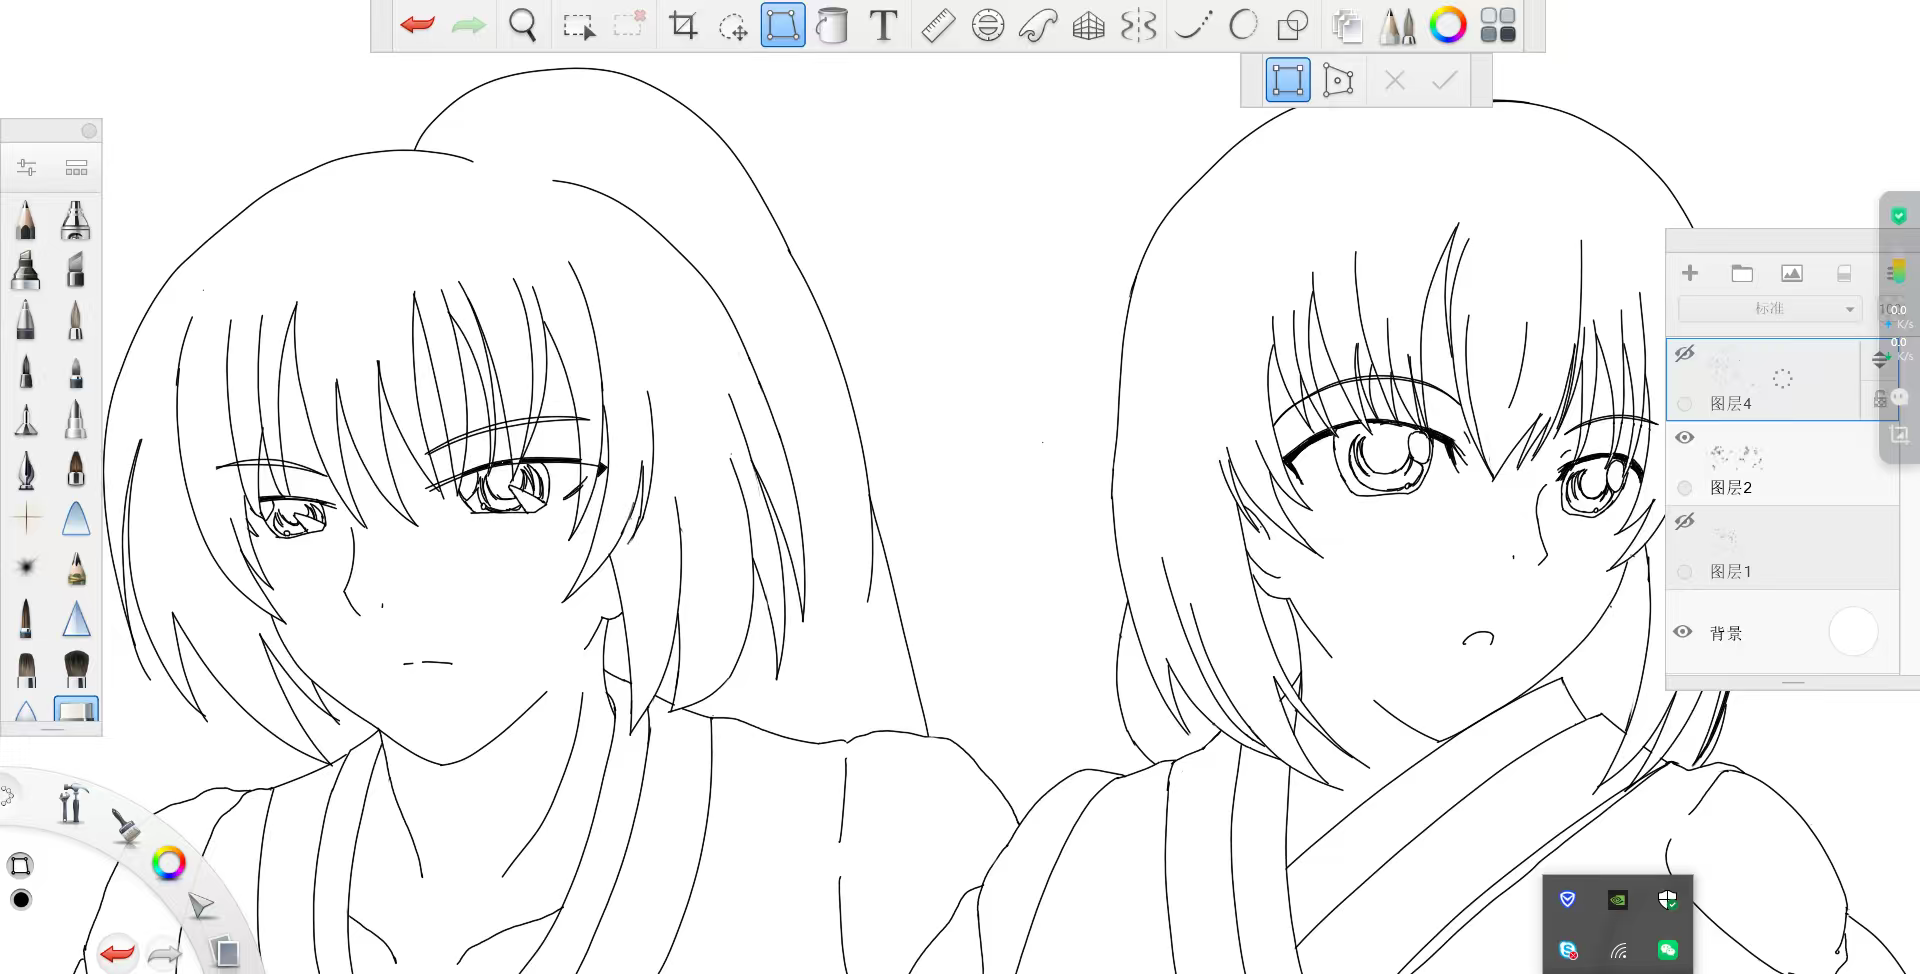The width and height of the screenshot is (1920, 974).
Task: Activate the Text tool
Action: (x=883, y=25)
